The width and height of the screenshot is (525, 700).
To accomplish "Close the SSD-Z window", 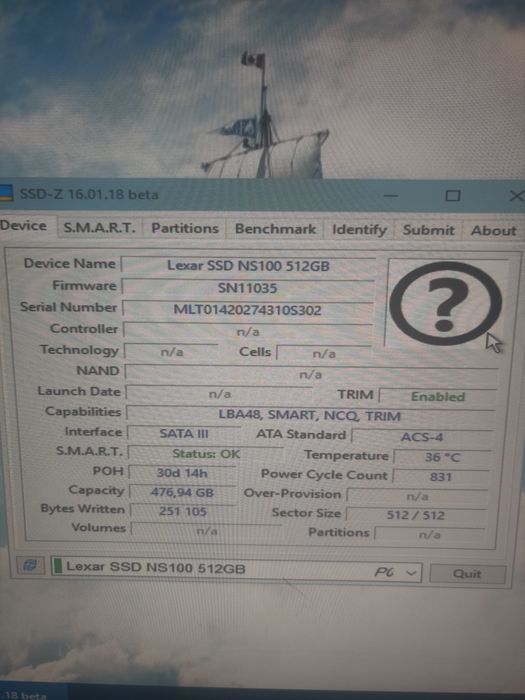I will click(x=517, y=196).
